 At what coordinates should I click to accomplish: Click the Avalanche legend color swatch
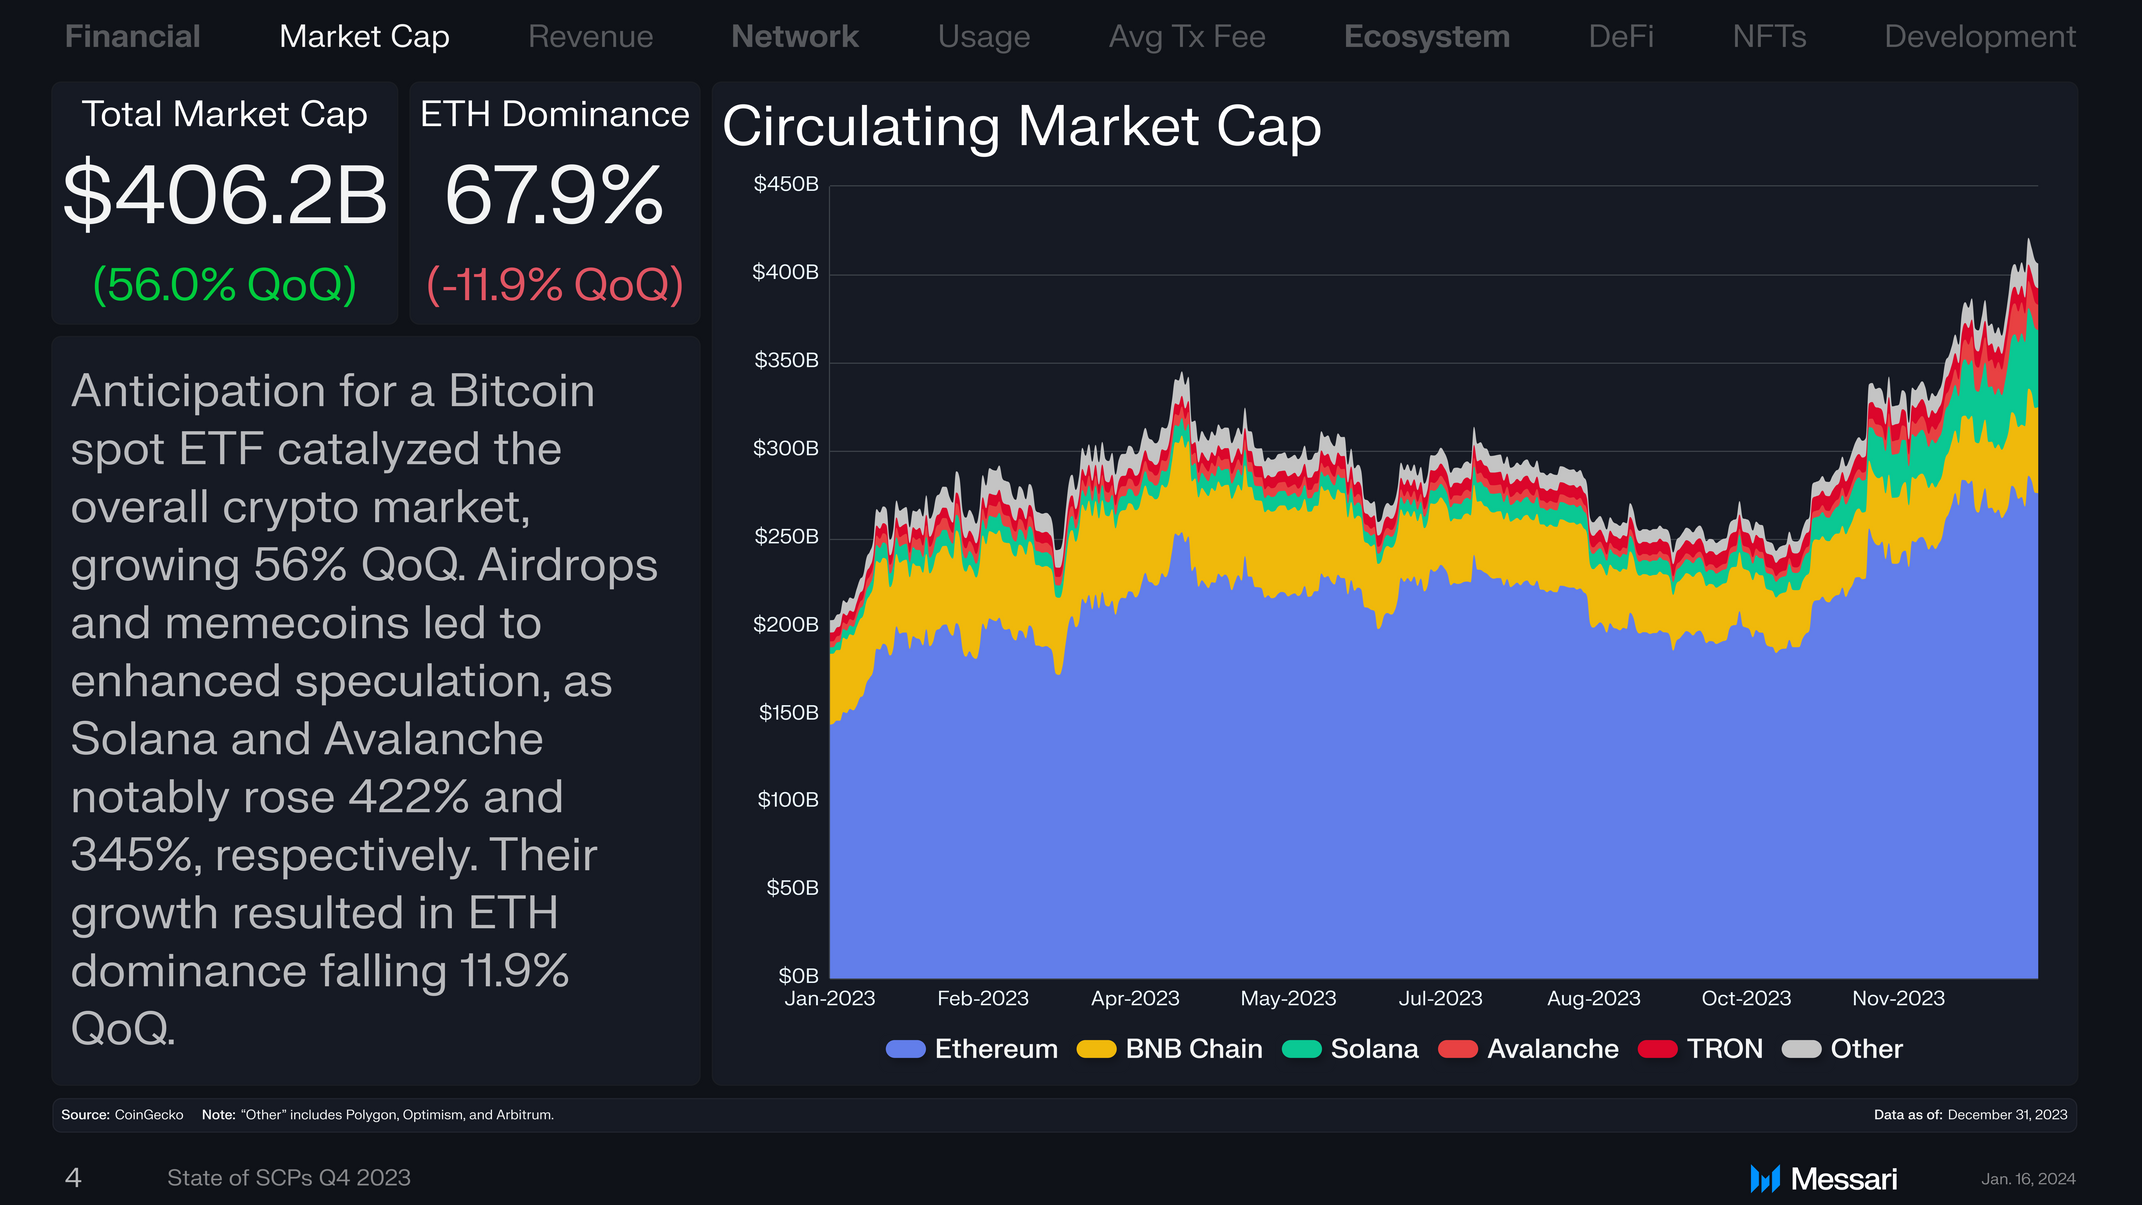[x=1458, y=1049]
